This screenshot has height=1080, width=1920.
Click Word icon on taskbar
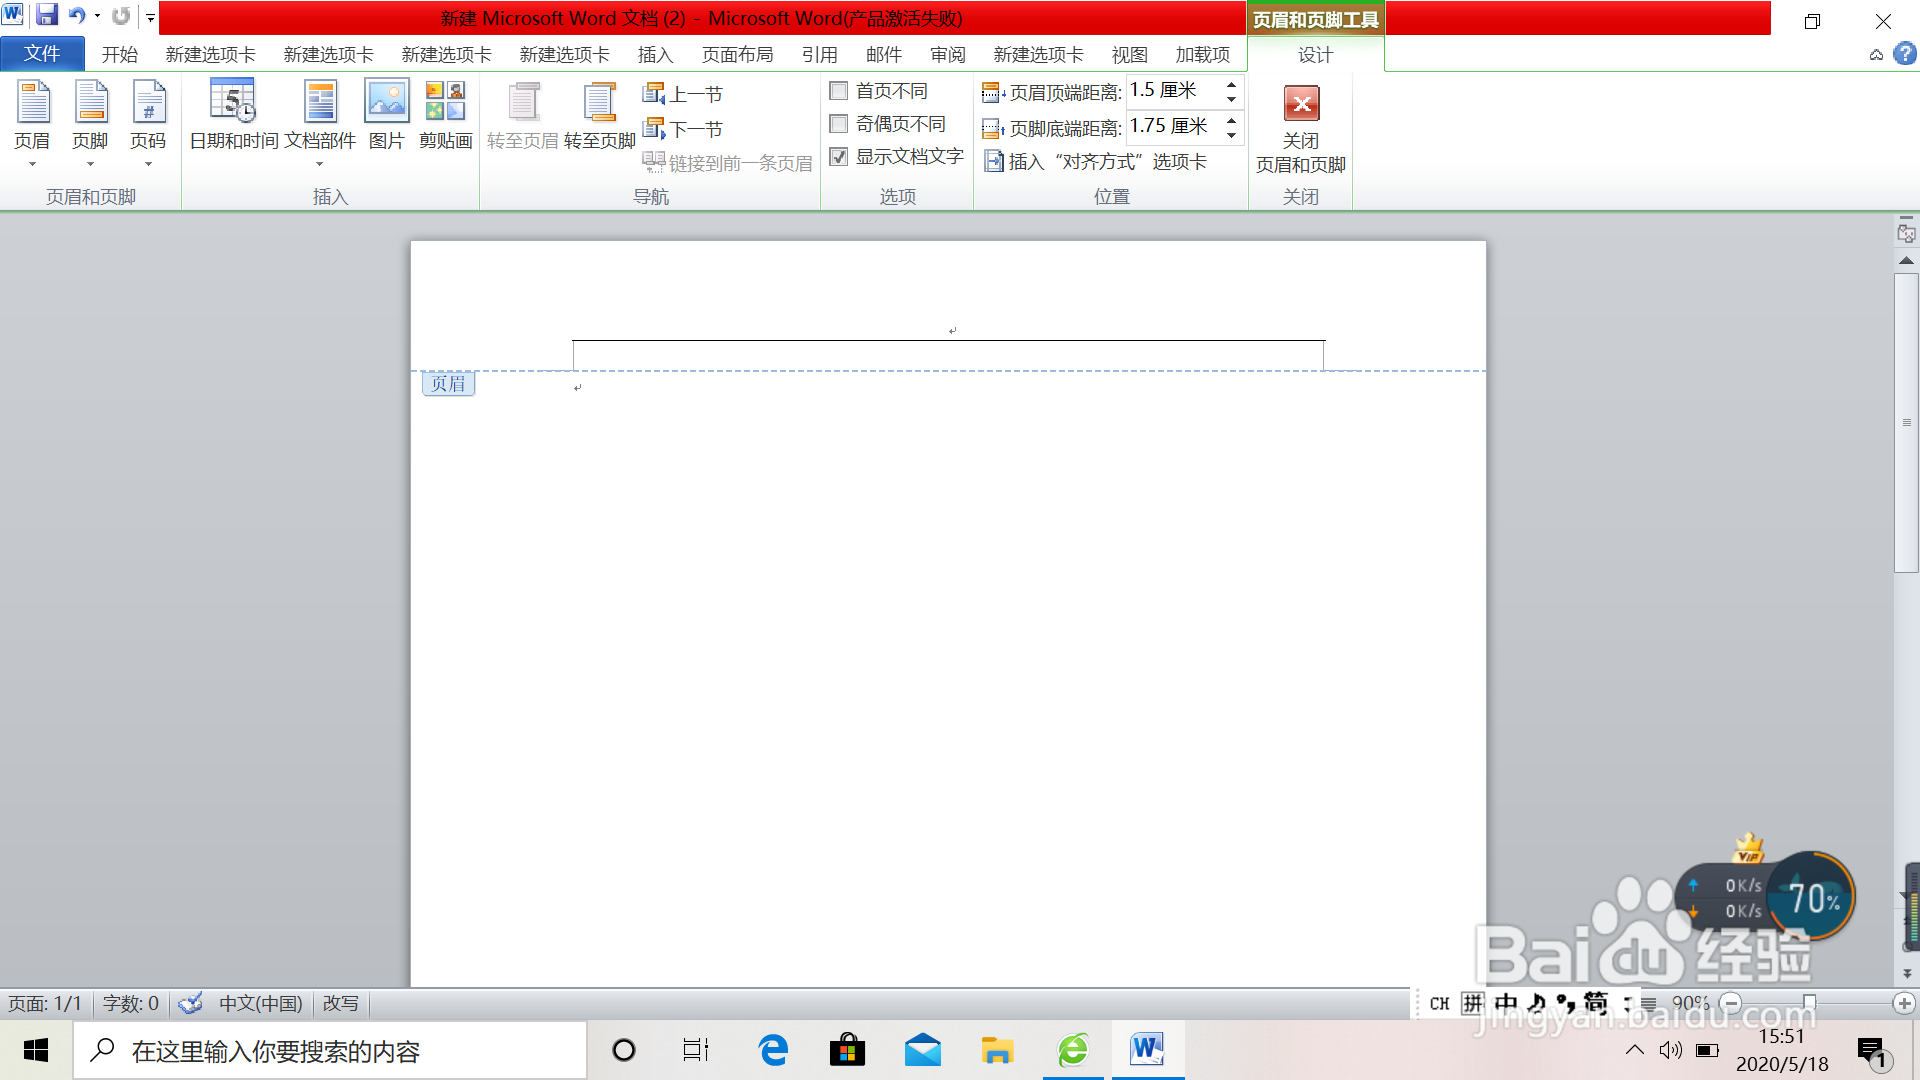click(x=1147, y=1050)
